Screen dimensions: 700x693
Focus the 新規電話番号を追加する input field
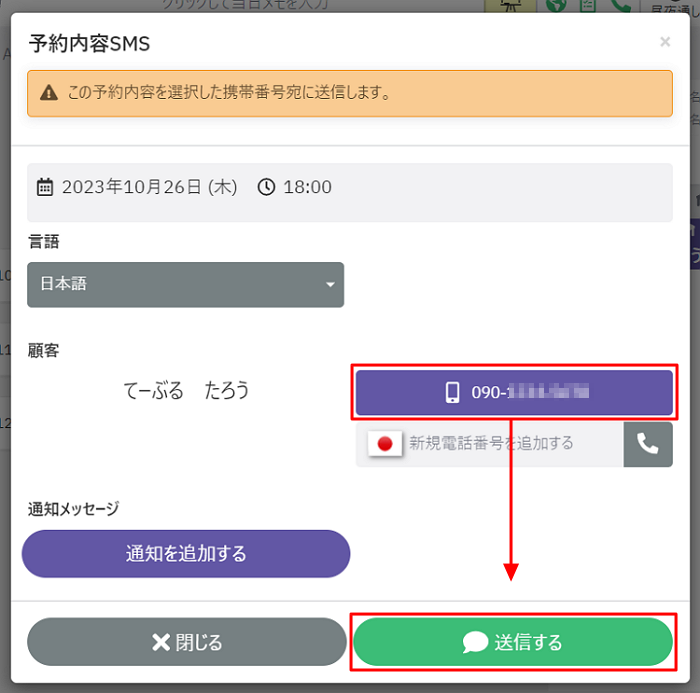(513, 443)
